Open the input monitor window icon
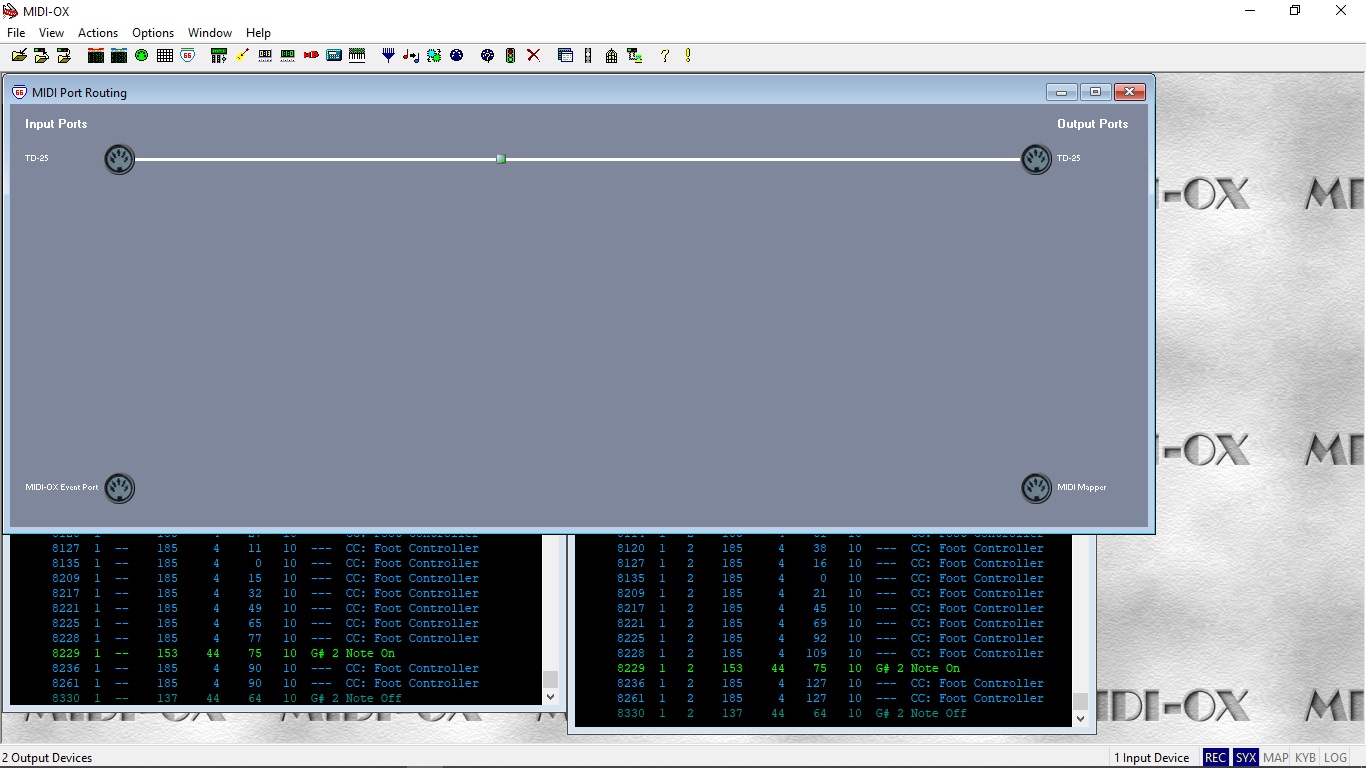This screenshot has height=768, width=1366. tap(96, 56)
